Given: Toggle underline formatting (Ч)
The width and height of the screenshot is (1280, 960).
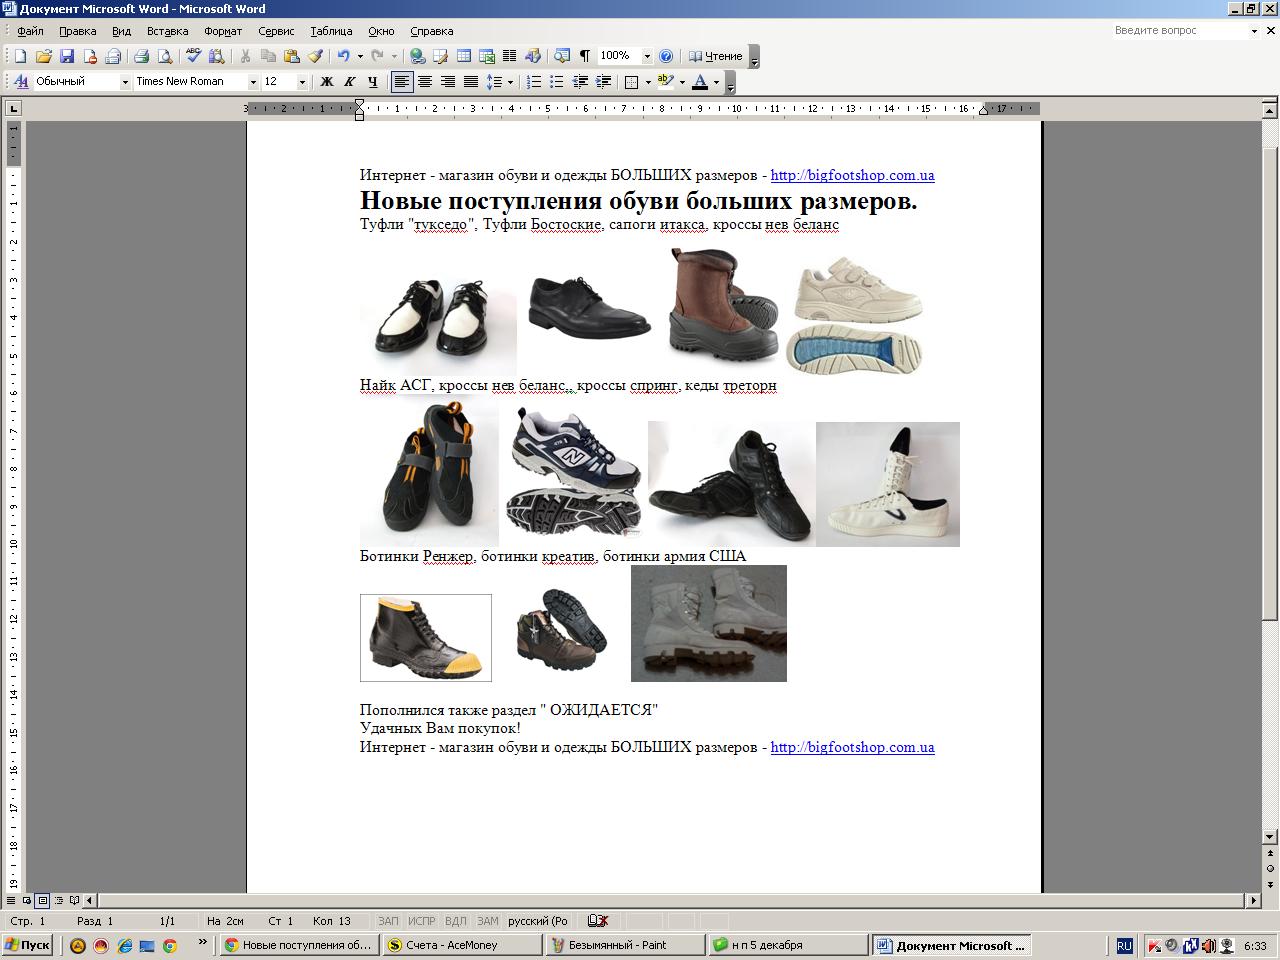Looking at the screenshot, I should [x=372, y=82].
